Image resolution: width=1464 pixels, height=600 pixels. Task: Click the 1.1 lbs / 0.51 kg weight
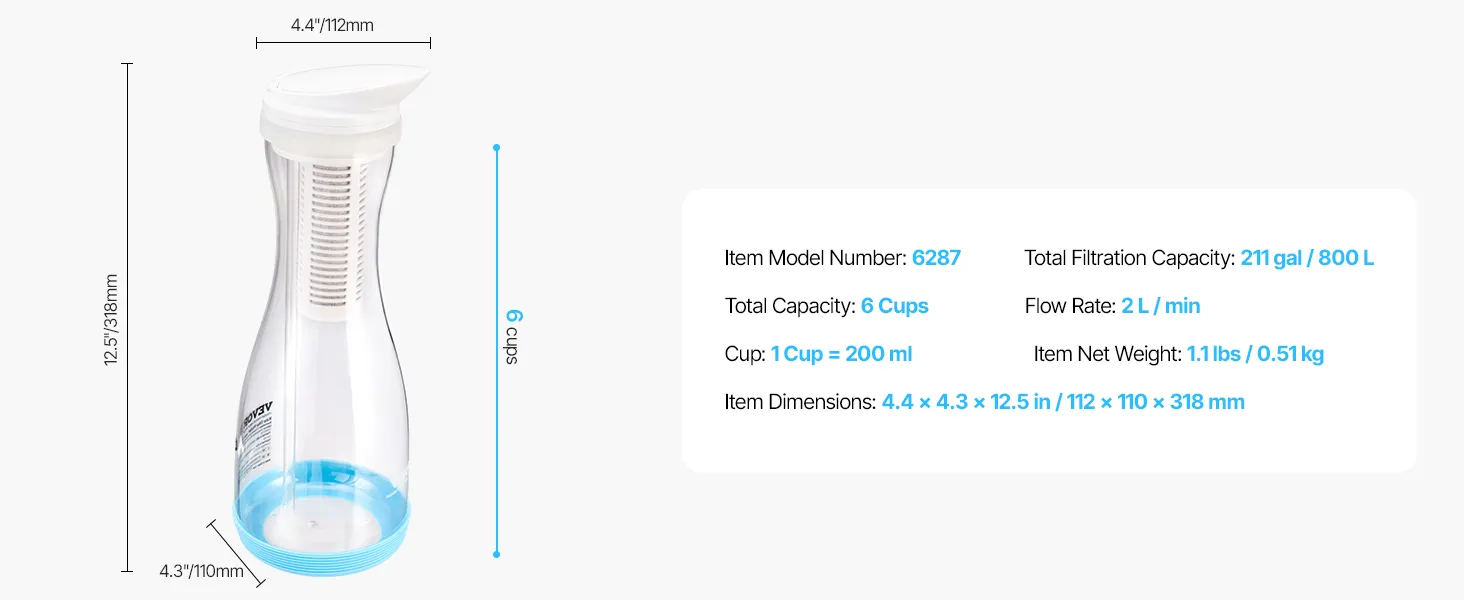coord(1255,354)
